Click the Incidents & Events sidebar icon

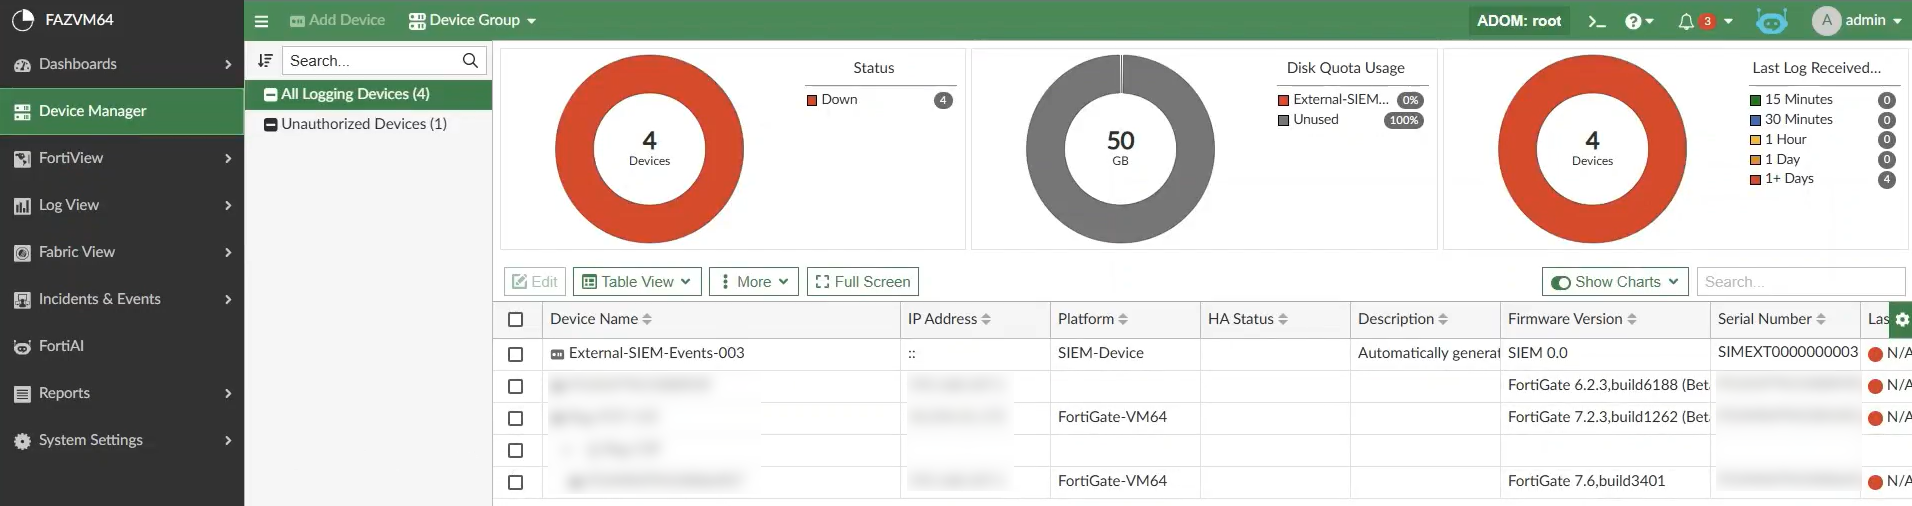coord(22,300)
